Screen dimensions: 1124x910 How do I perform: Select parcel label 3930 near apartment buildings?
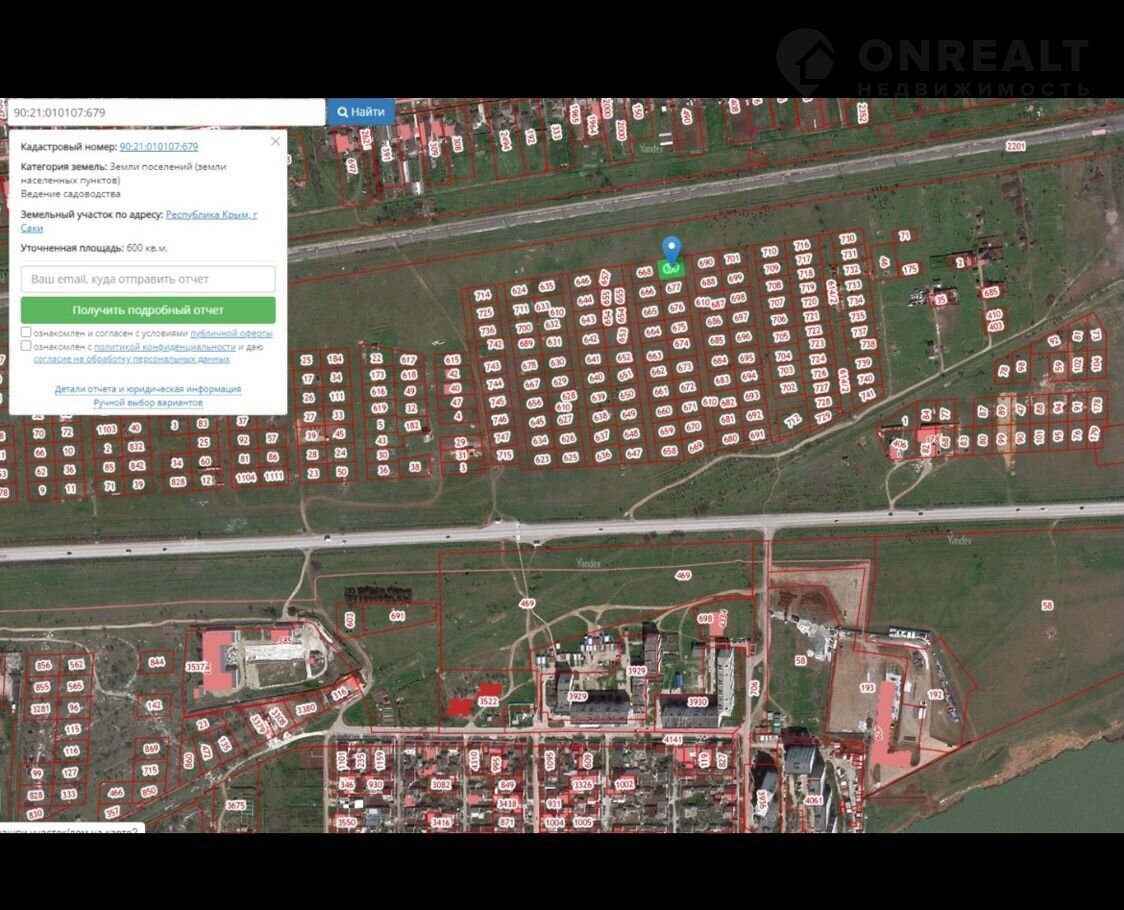pos(697,702)
